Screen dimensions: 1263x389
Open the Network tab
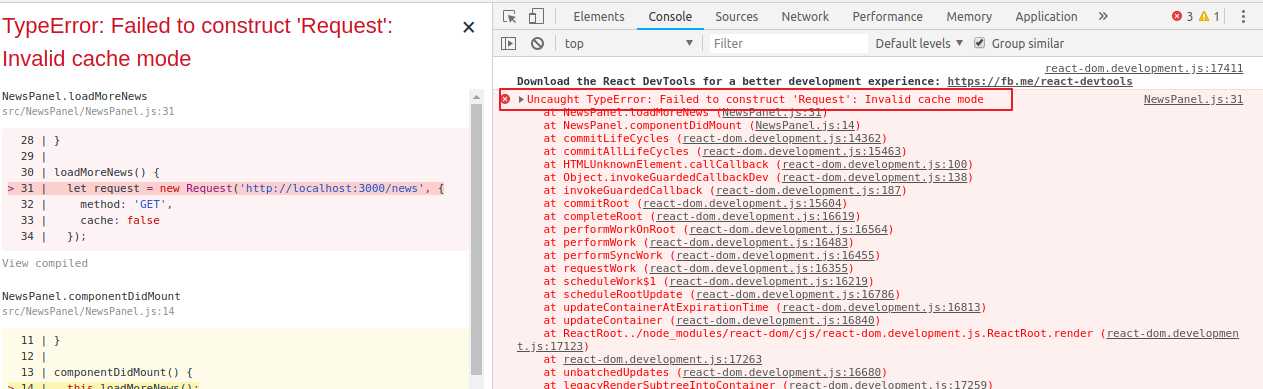[805, 16]
